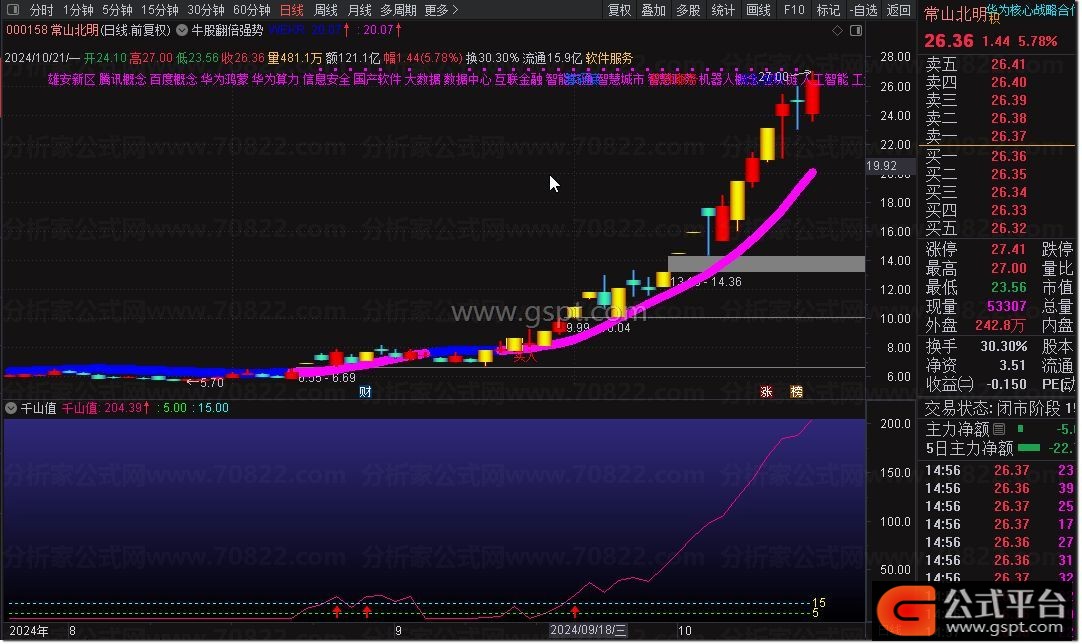
Task: Click the 华为算力 concept tag
Action: tap(275, 79)
